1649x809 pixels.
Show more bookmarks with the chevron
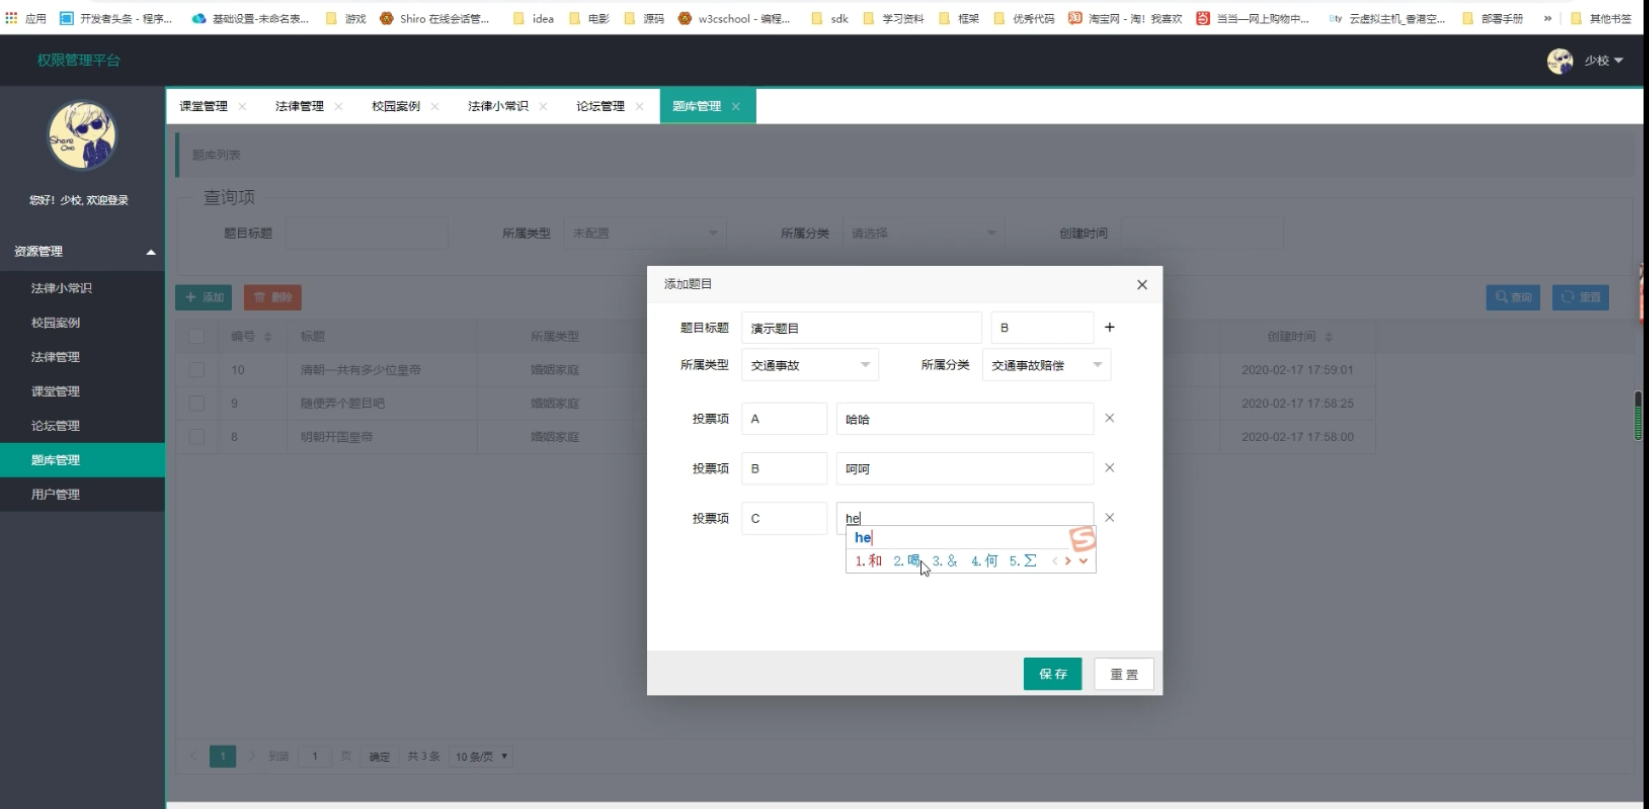click(1548, 18)
